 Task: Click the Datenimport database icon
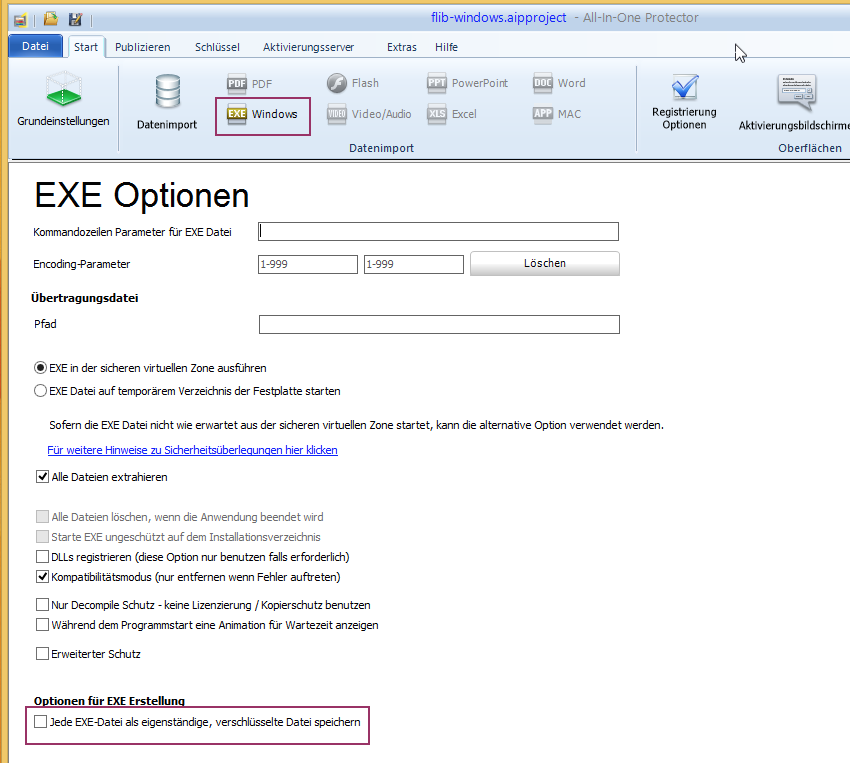point(167,103)
